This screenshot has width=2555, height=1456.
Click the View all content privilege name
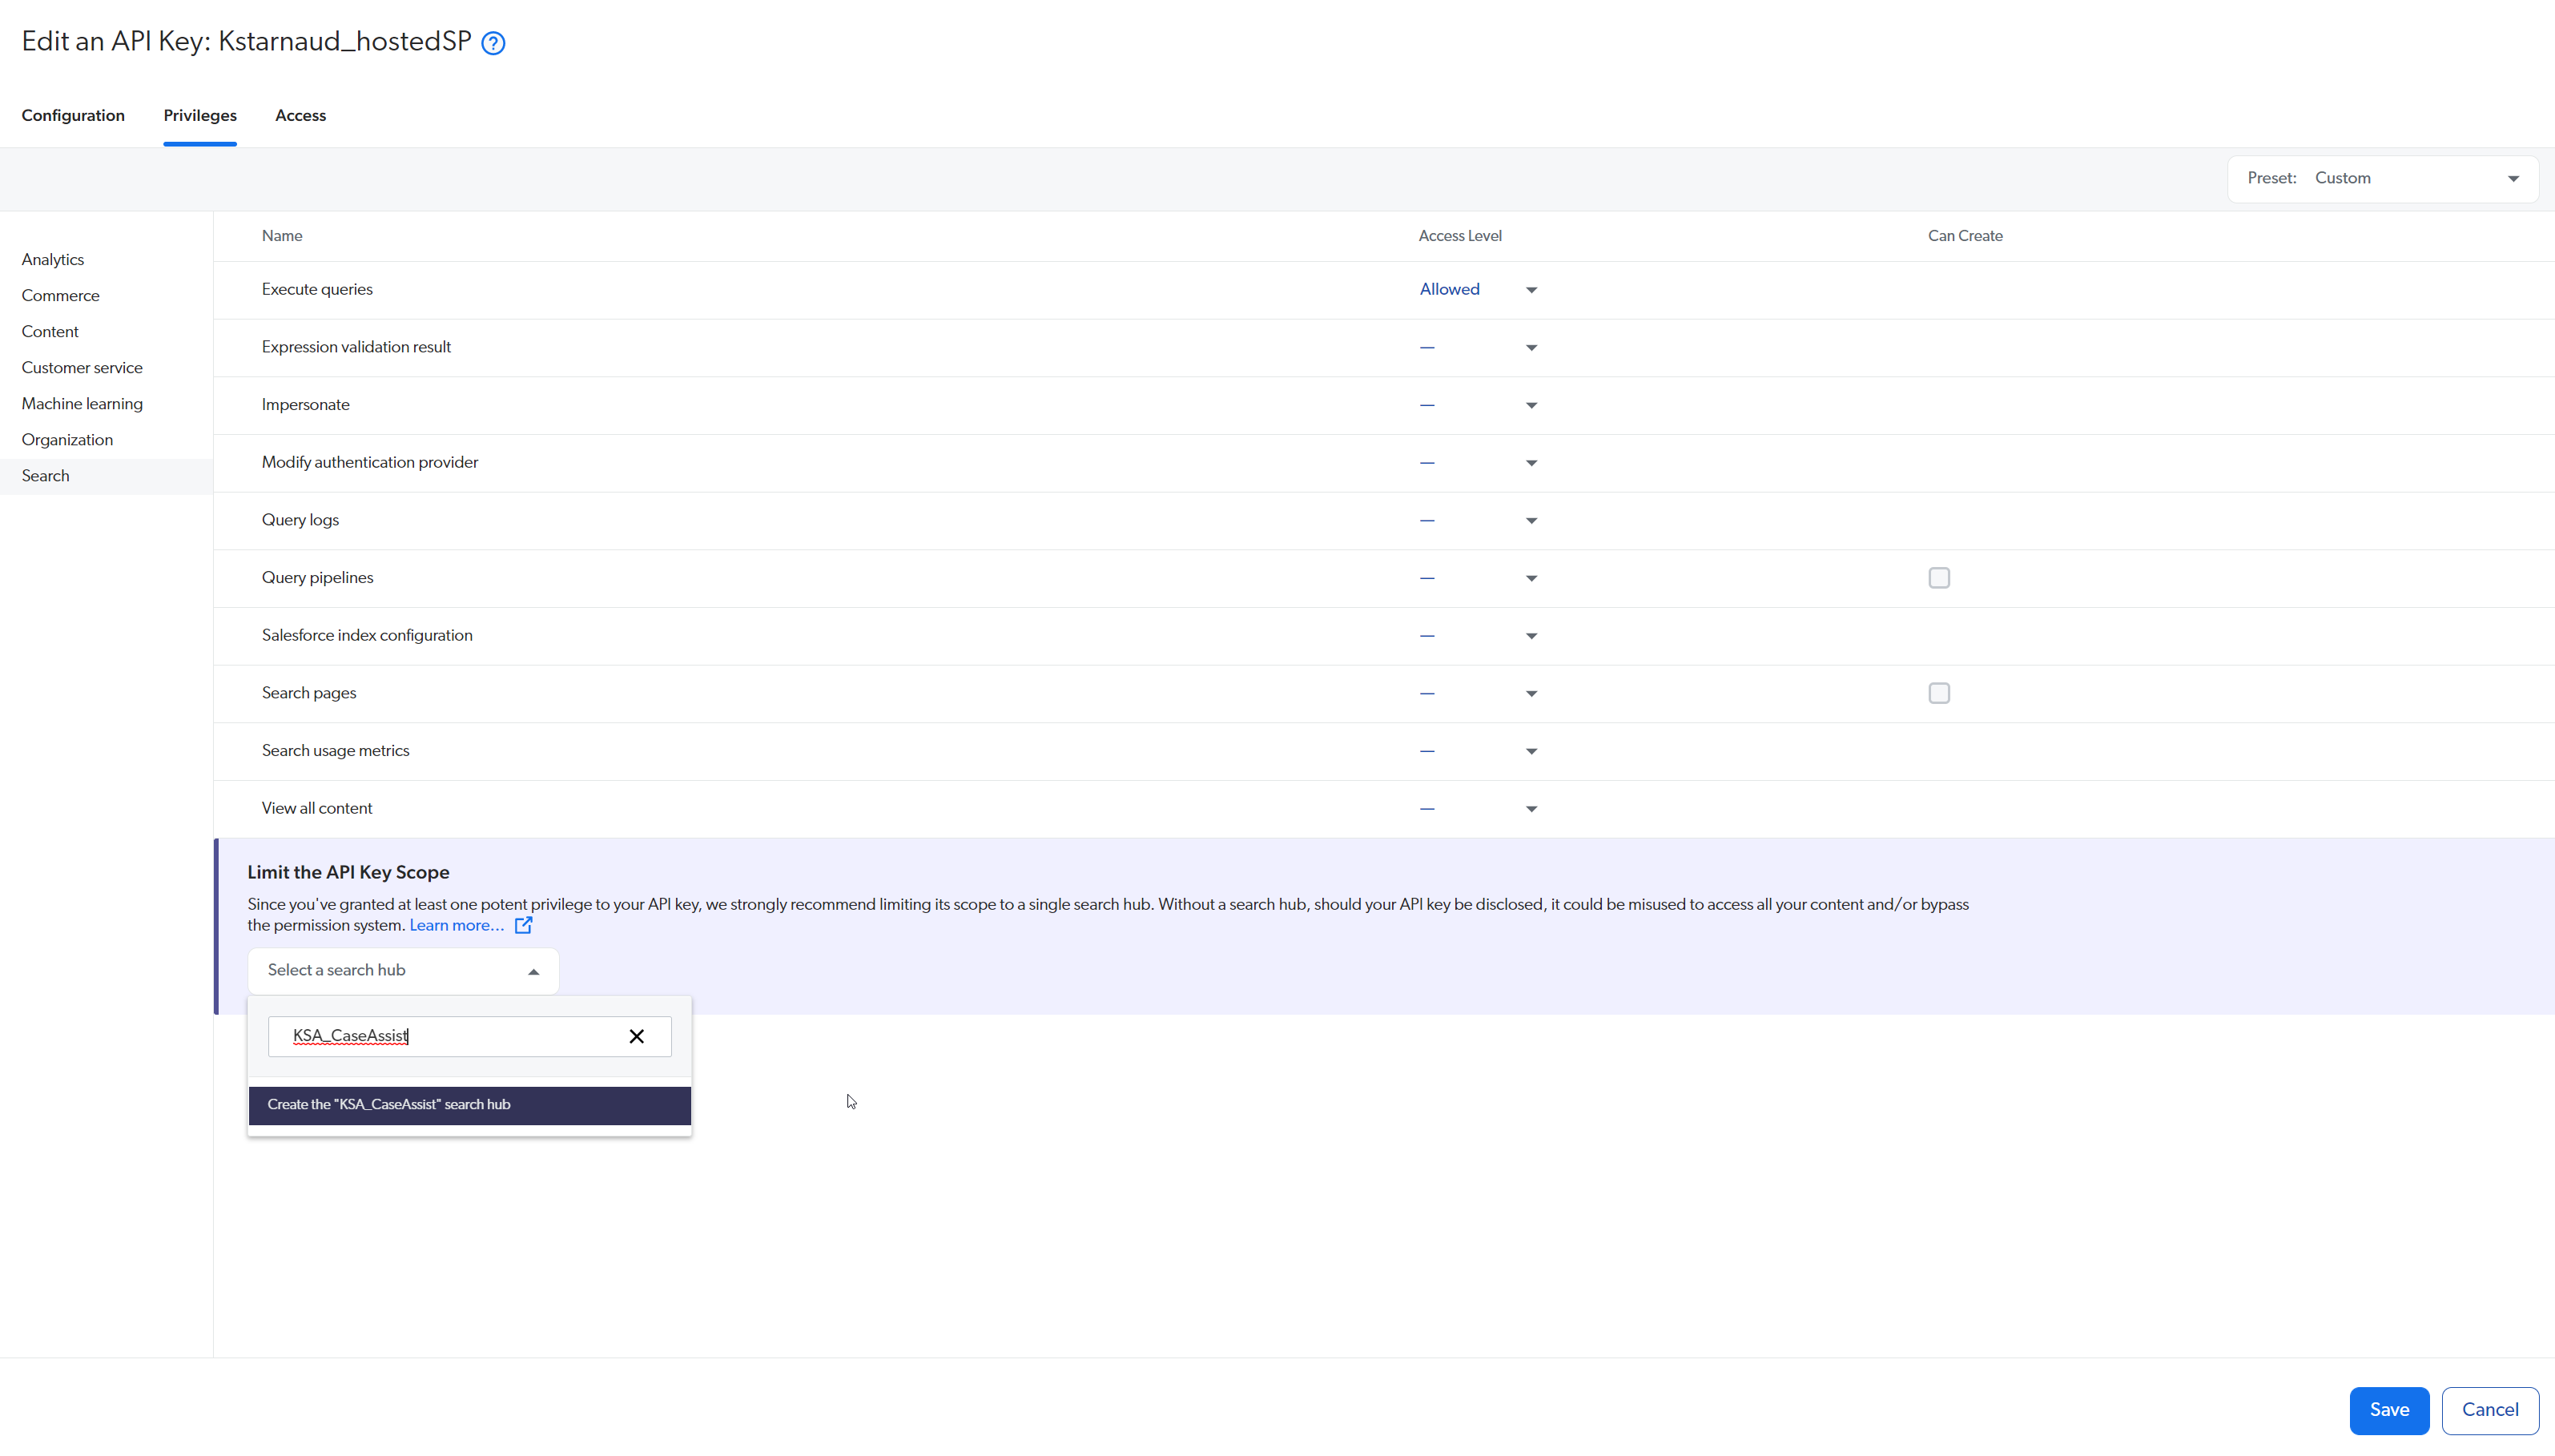pyautogui.click(x=317, y=809)
